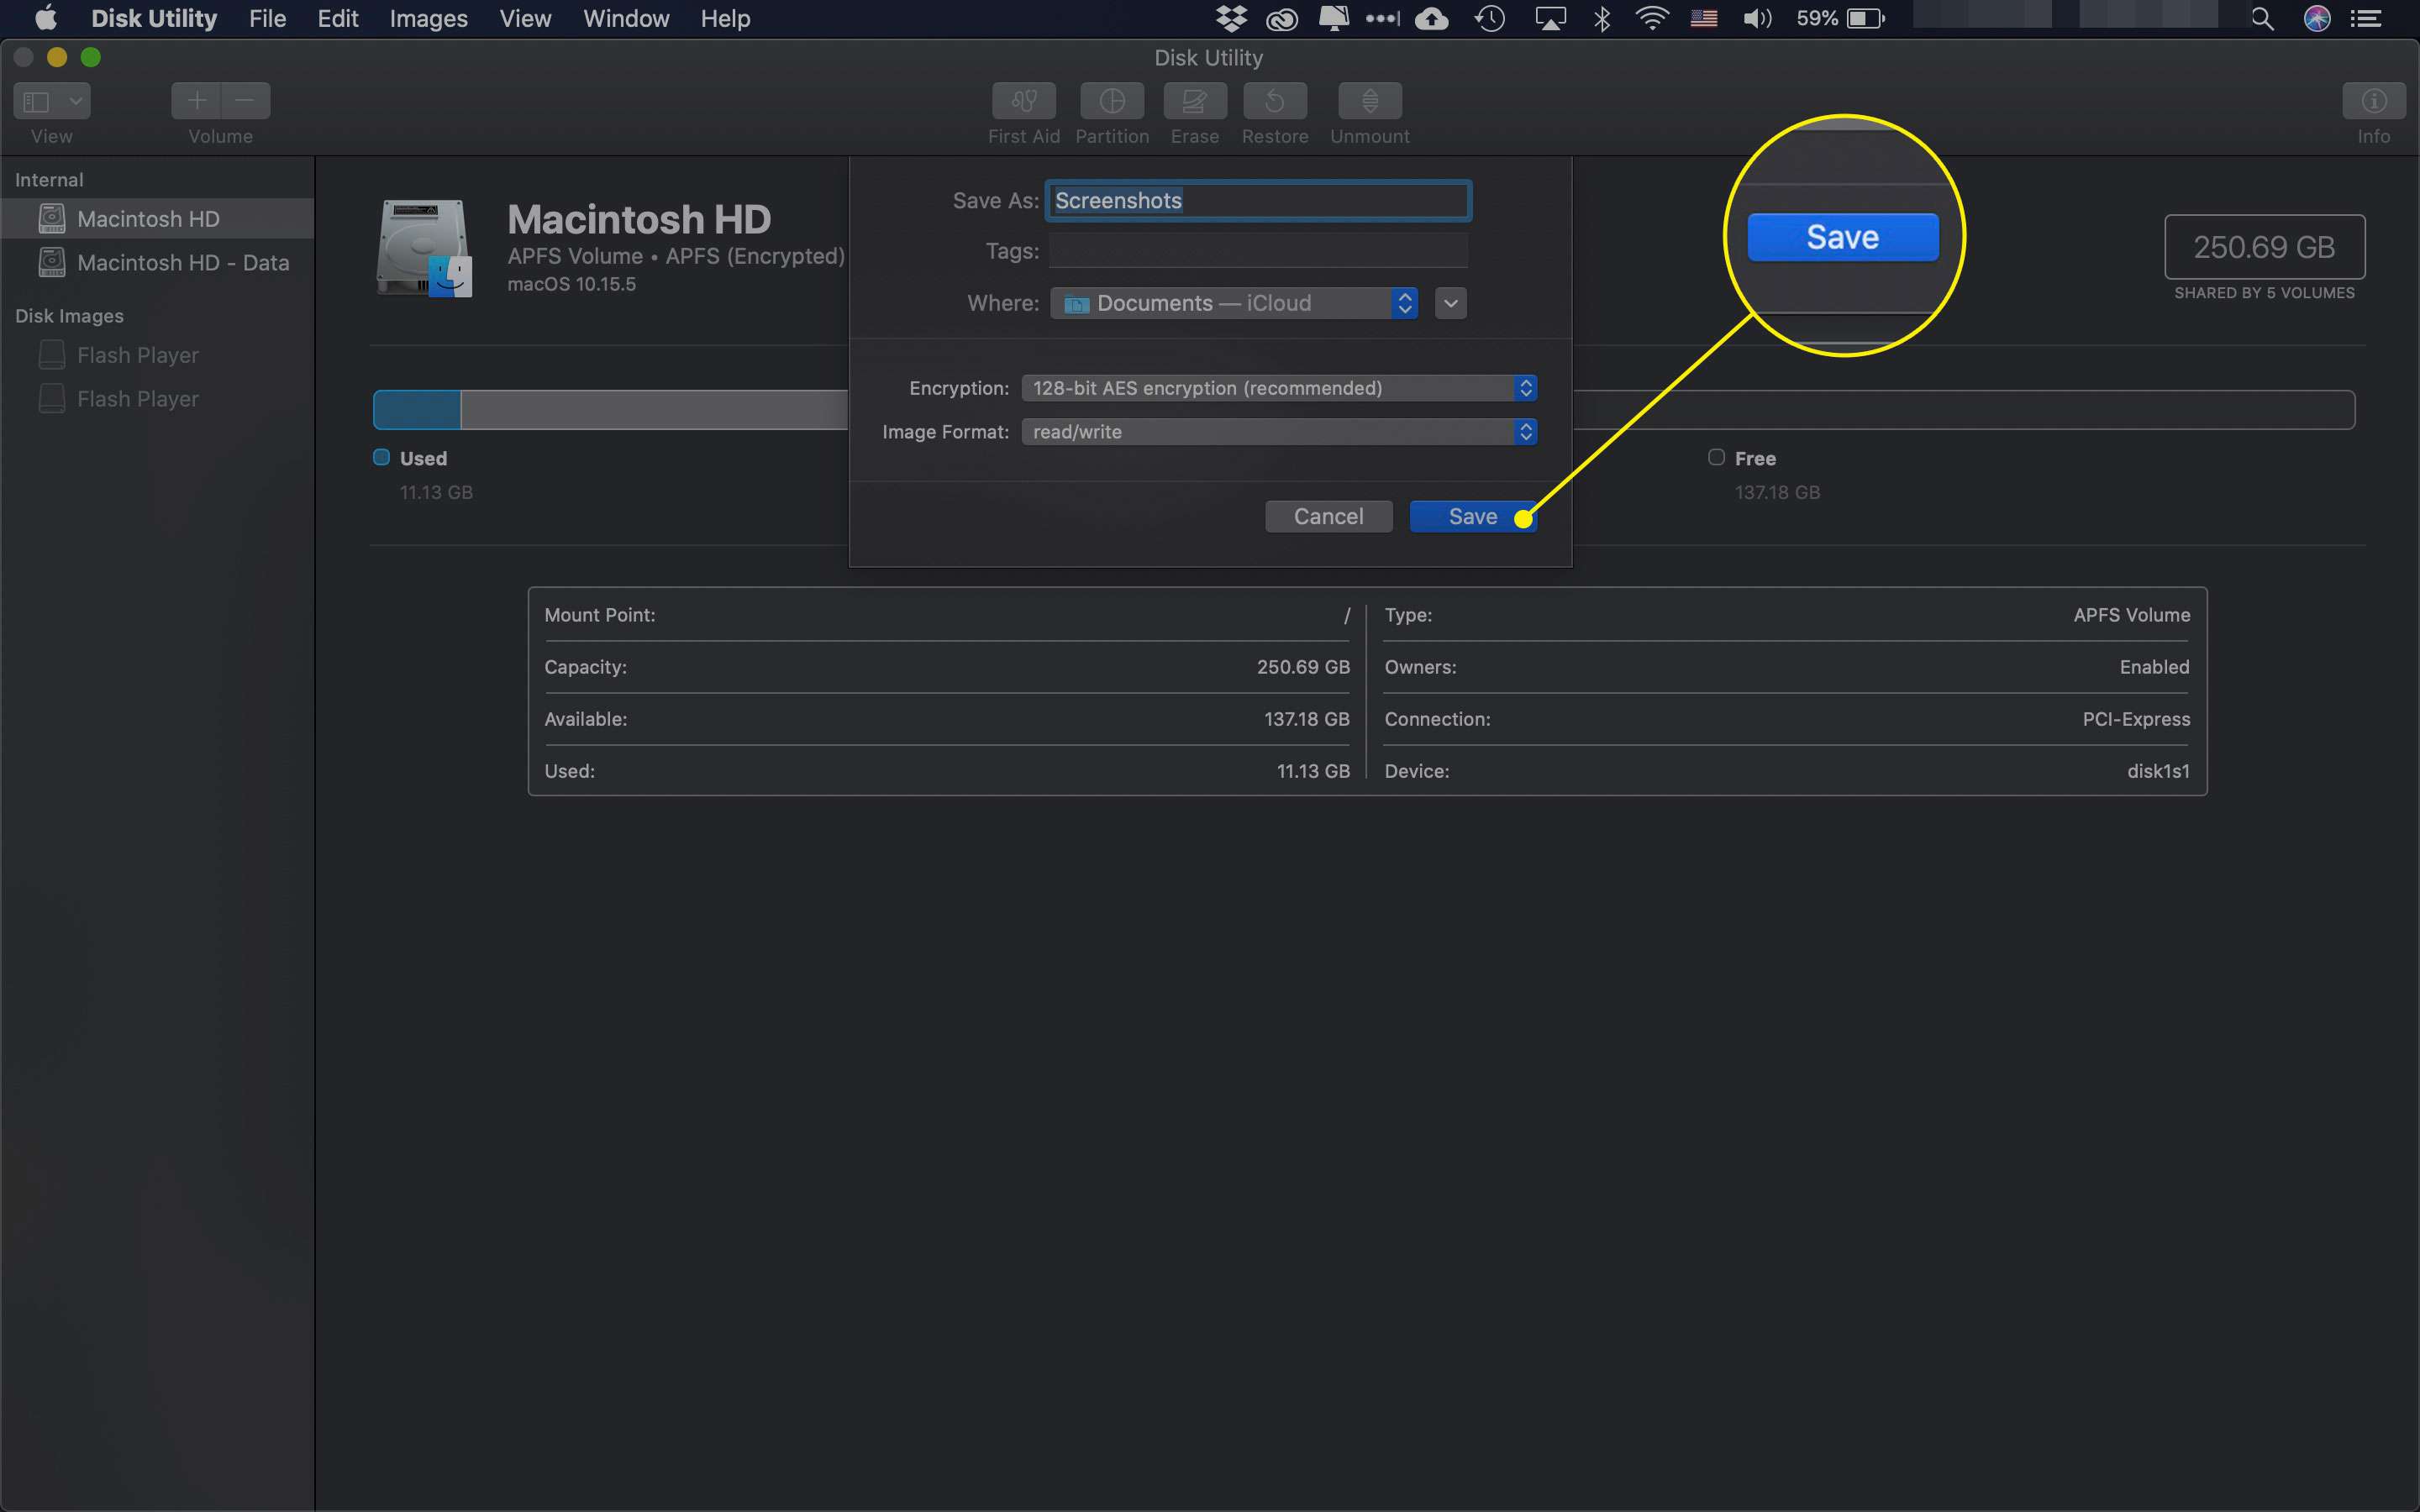Click the Owners Enabled value
This screenshot has width=2420, height=1512.
click(x=2154, y=667)
